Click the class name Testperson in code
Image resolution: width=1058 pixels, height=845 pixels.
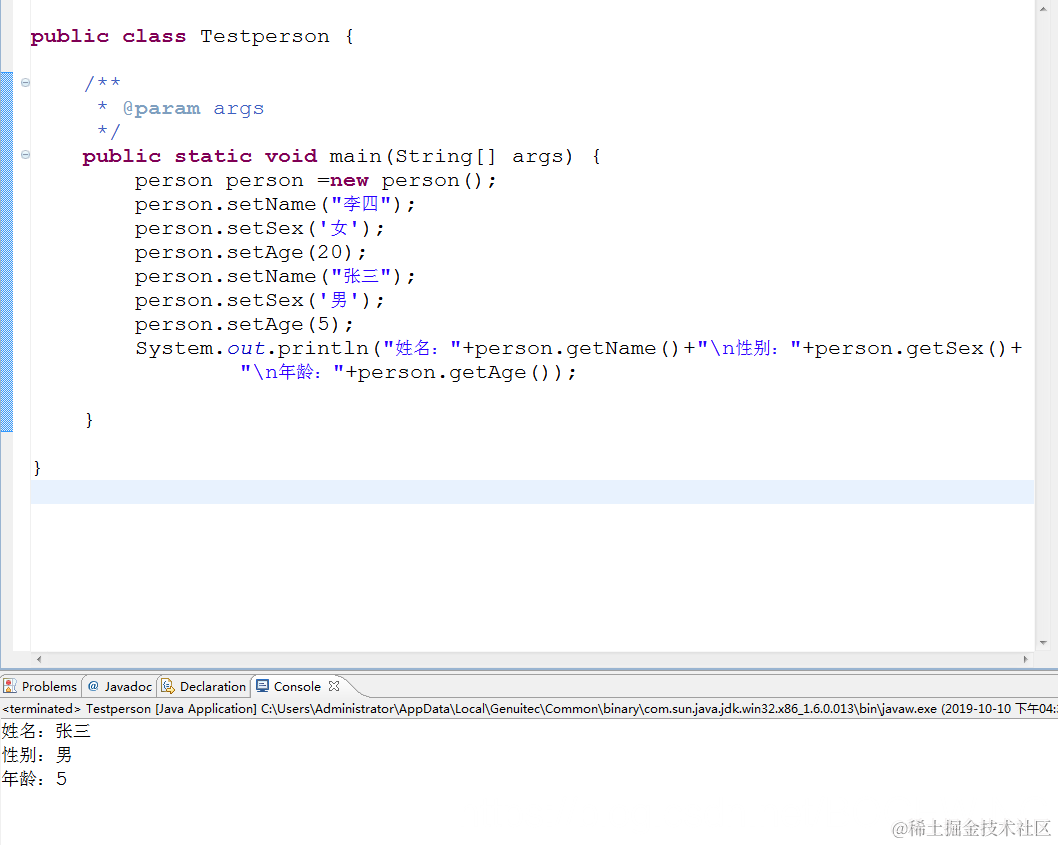click(265, 36)
